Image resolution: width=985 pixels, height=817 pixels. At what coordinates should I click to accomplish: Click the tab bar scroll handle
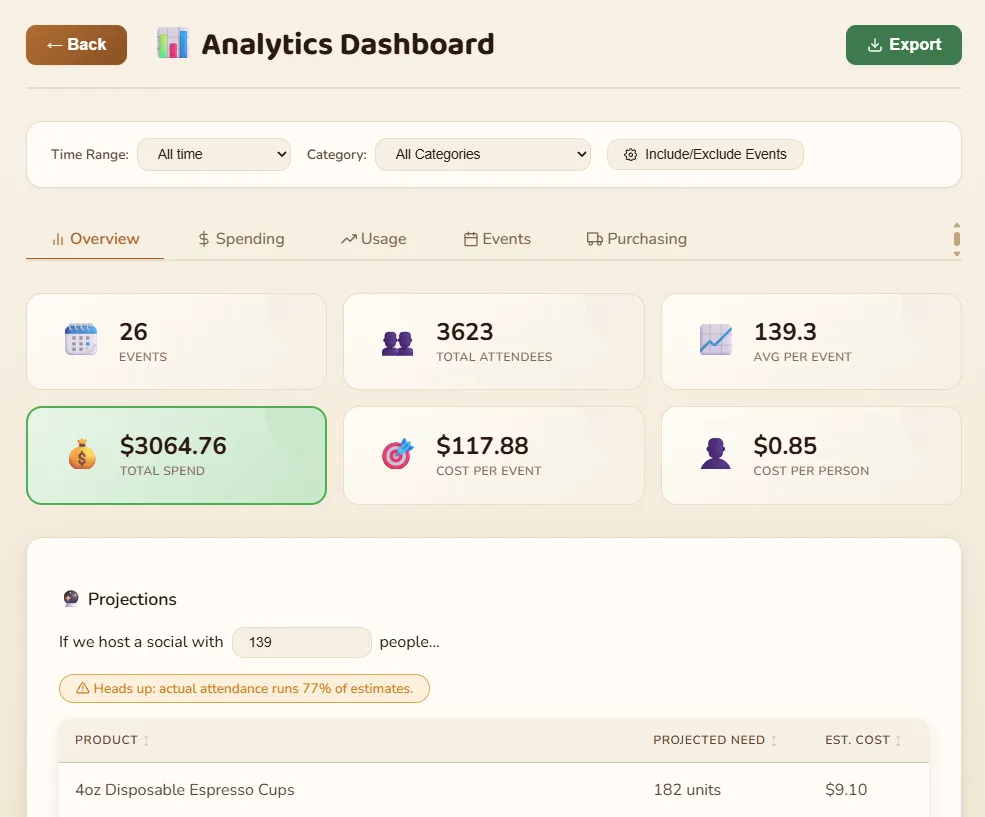coord(957,239)
